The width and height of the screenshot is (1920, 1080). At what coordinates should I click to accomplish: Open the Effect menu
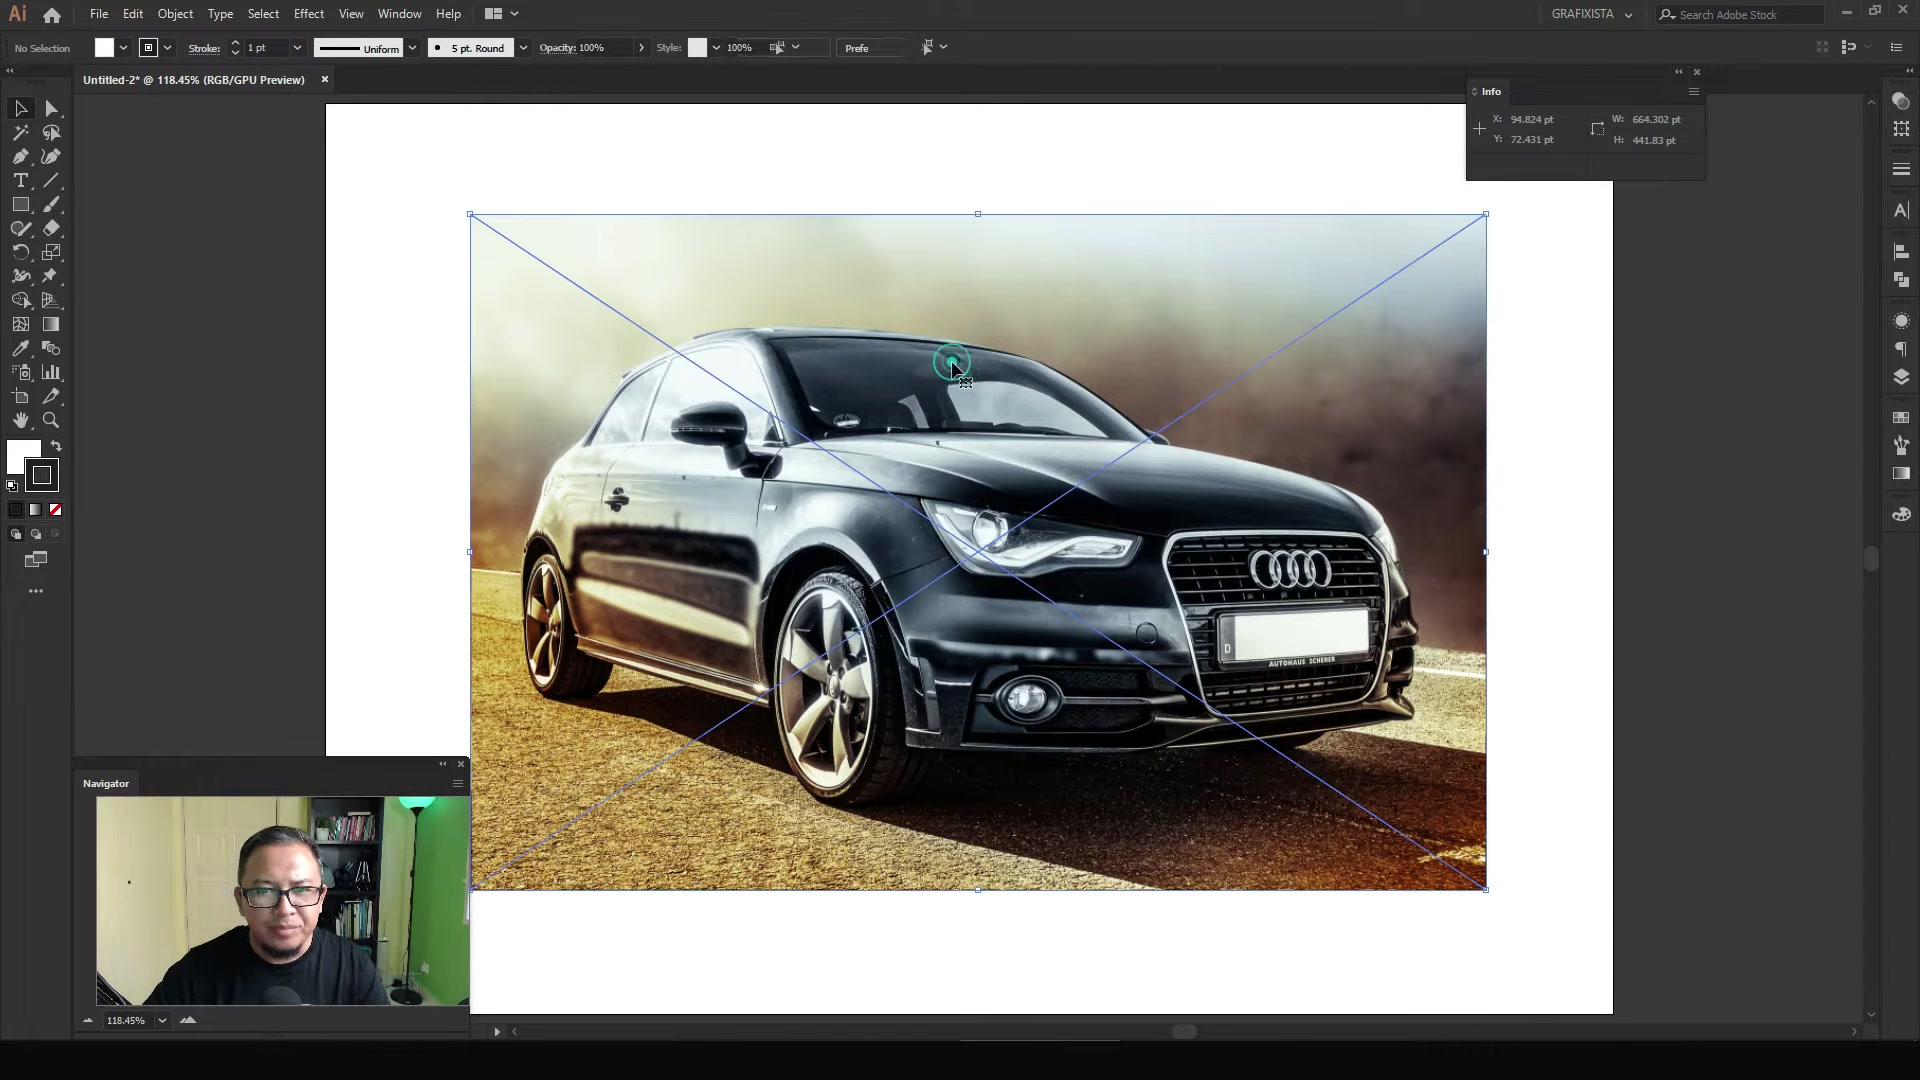pyautogui.click(x=309, y=13)
